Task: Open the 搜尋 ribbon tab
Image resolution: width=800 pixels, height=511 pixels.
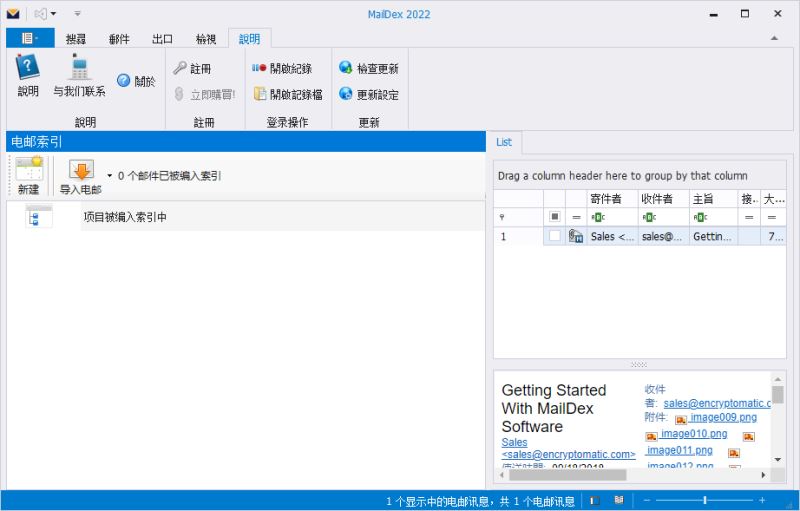Action: [76, 39]
